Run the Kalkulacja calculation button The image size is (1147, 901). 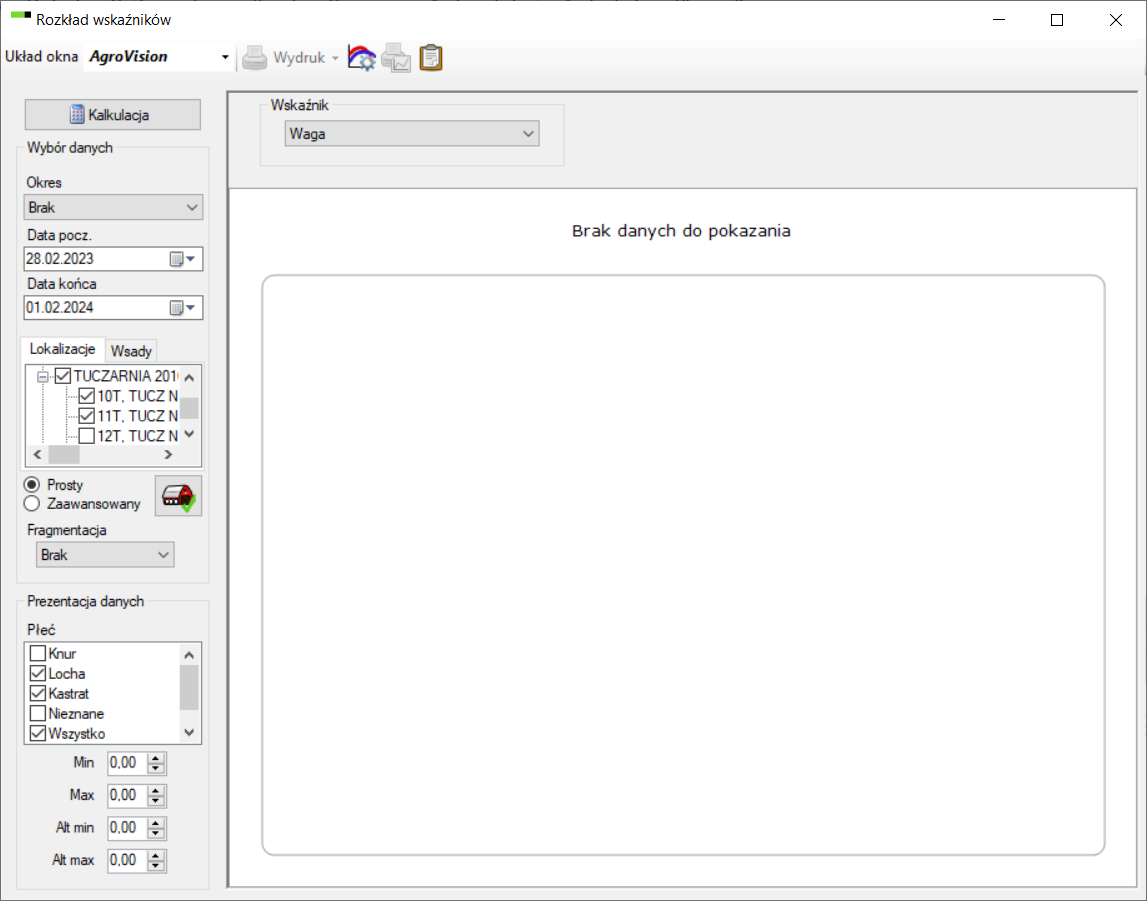point(113,115)
